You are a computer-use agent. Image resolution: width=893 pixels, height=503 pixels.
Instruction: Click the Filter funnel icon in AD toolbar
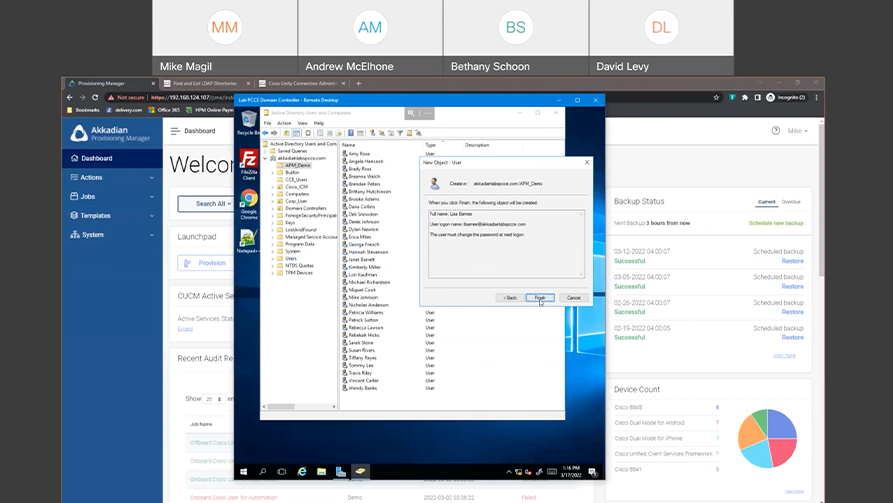click(400, 133)
